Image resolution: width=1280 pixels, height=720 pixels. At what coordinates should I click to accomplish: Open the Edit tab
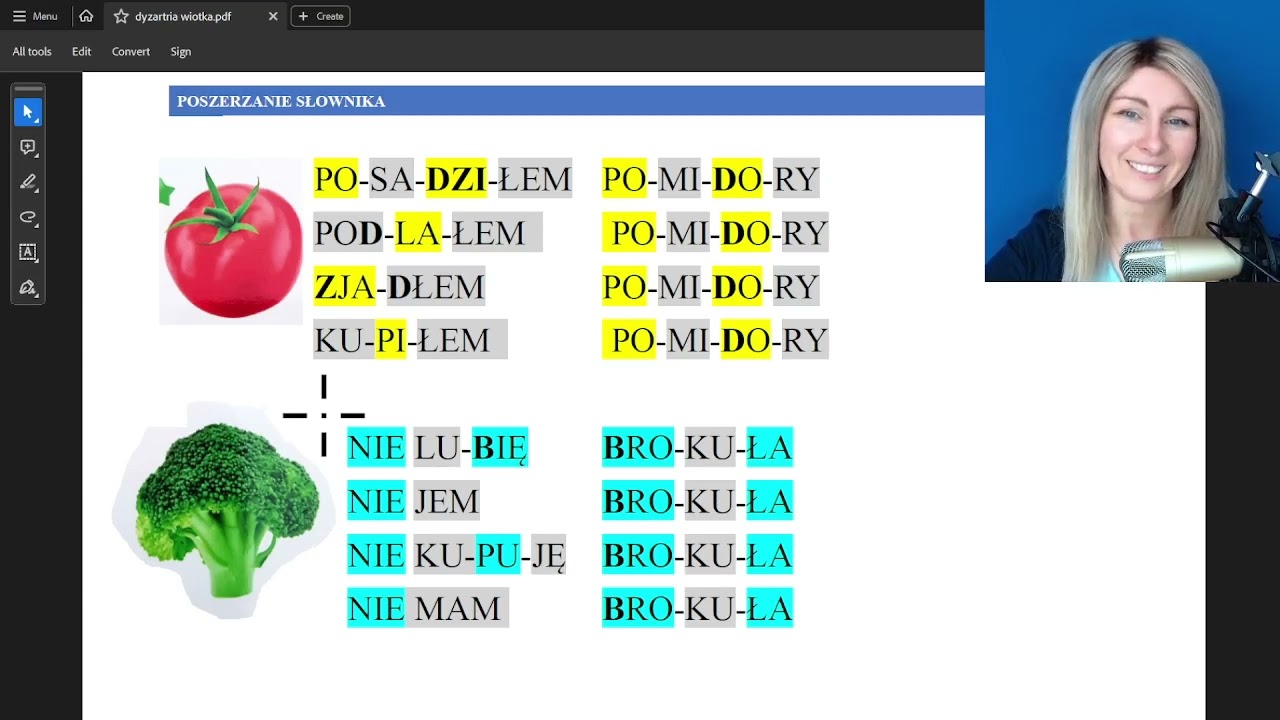(81, 51)
